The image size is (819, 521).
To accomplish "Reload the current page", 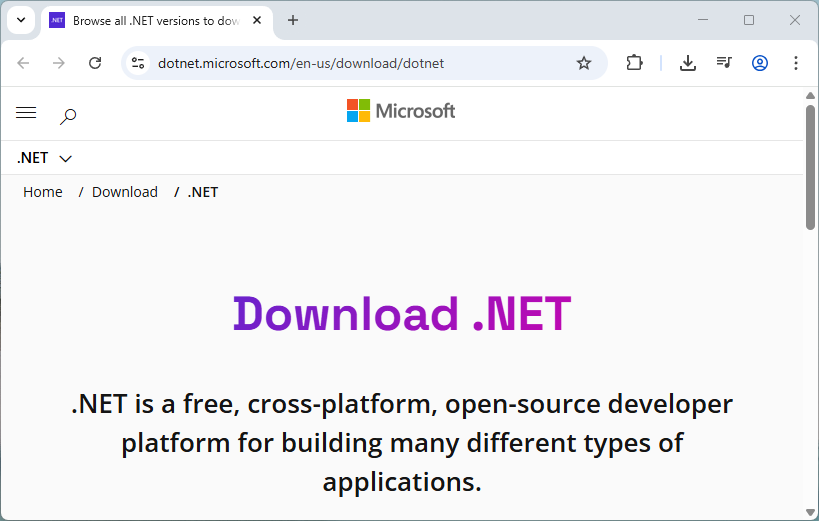I will point(95,63).
